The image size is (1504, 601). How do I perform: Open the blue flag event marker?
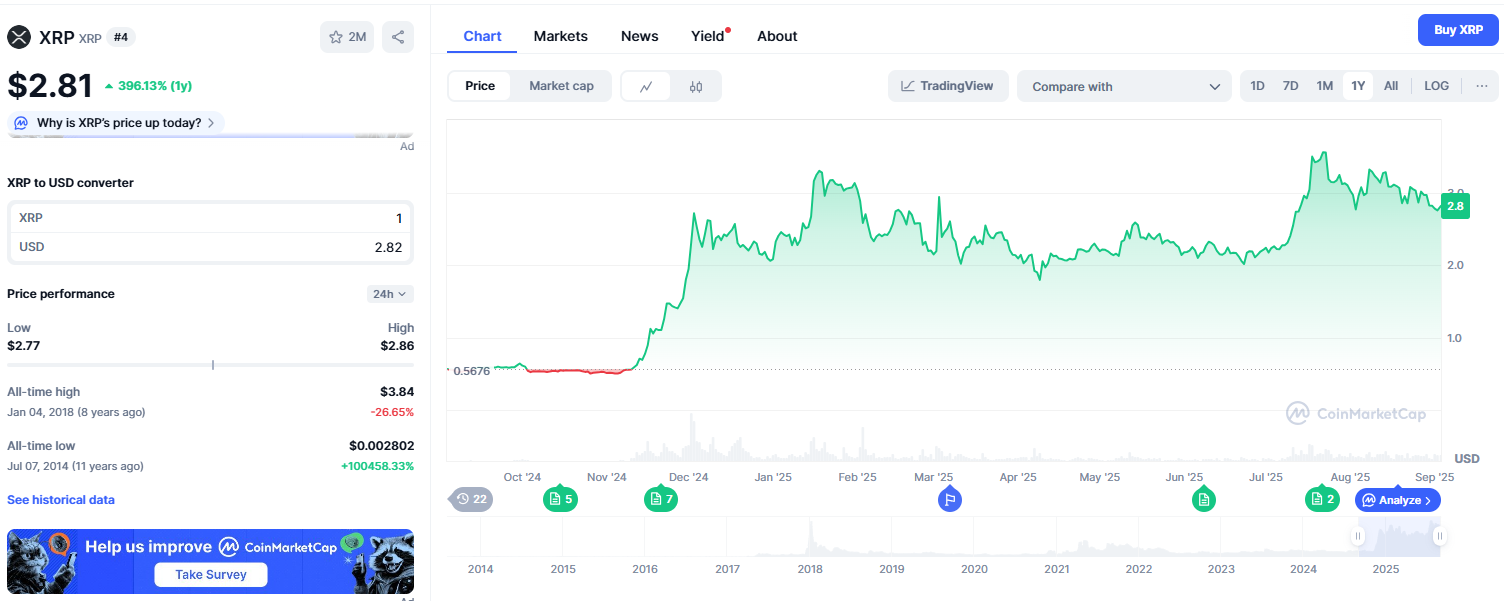click(949, 499)
